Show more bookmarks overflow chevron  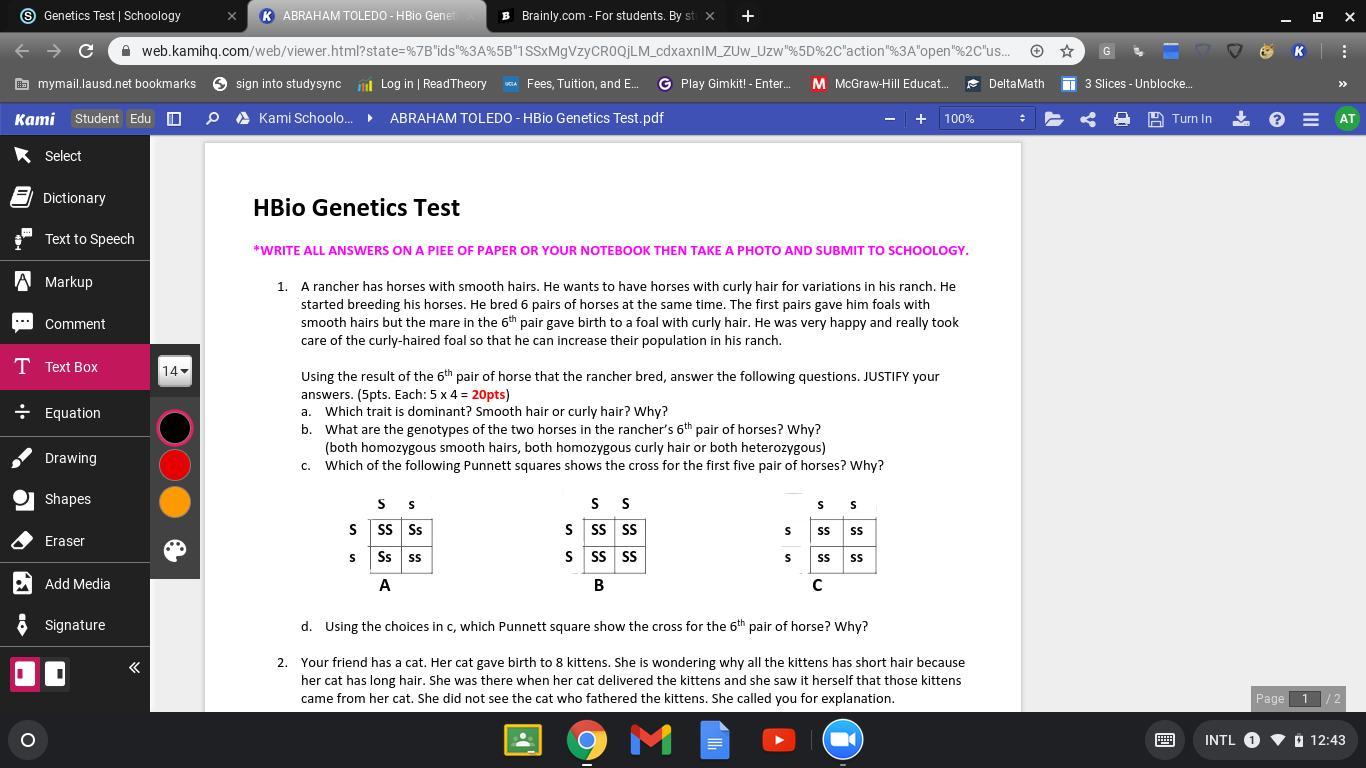pyautogui.click(x=1342, y=84)
